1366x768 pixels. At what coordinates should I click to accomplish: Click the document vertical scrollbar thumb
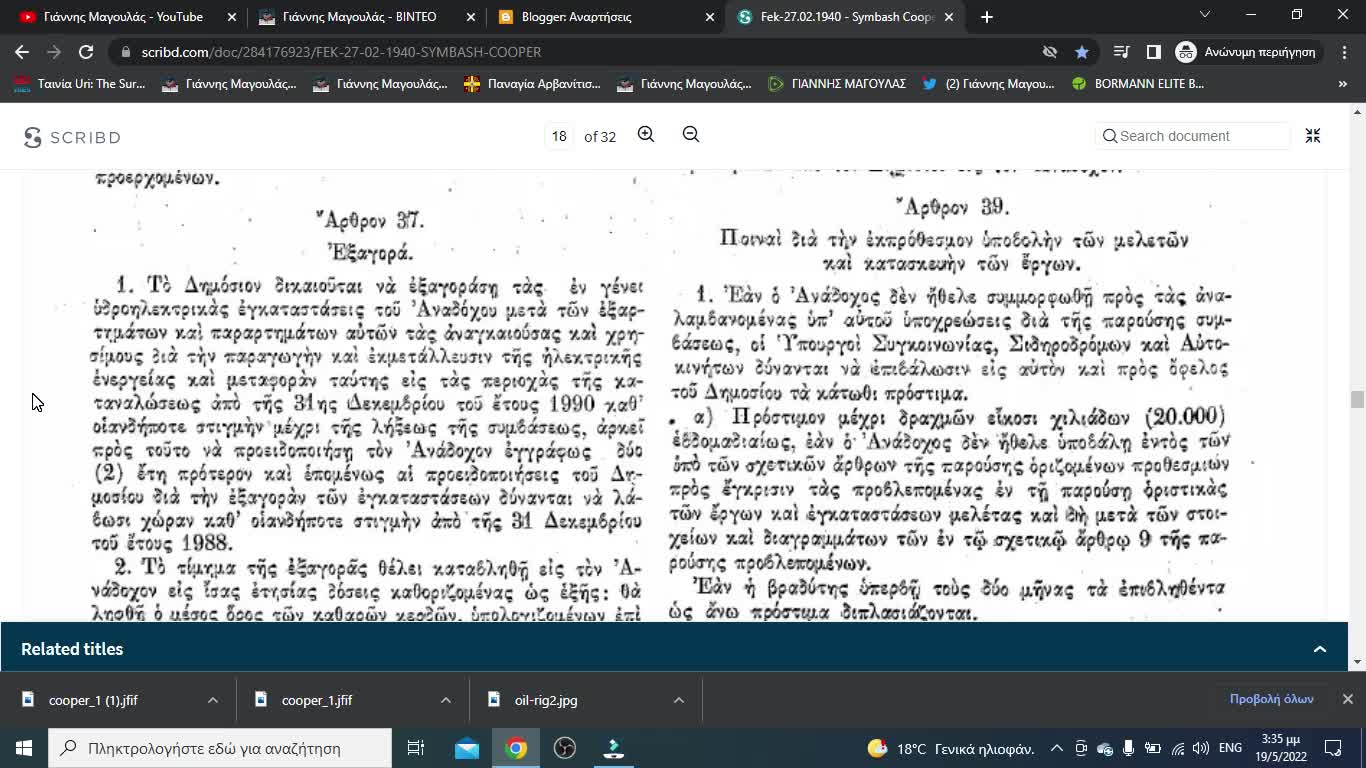pyautogui.click(x=1357, y=400)
